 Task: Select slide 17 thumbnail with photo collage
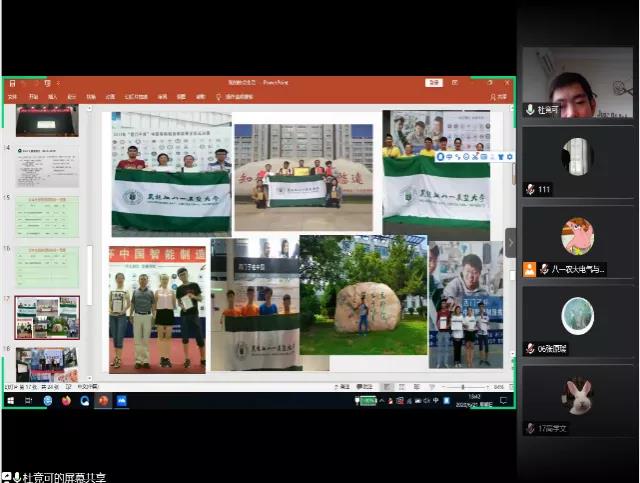click(47, 316)
